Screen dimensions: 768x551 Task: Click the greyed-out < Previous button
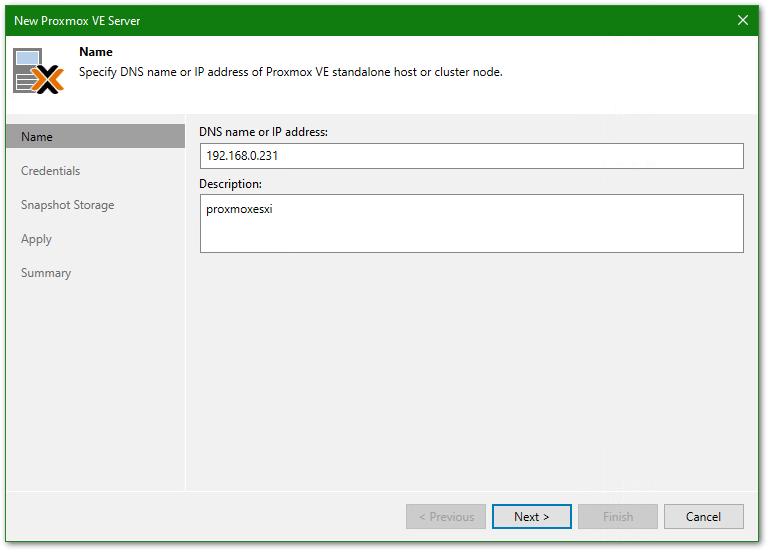pos(446,517)
